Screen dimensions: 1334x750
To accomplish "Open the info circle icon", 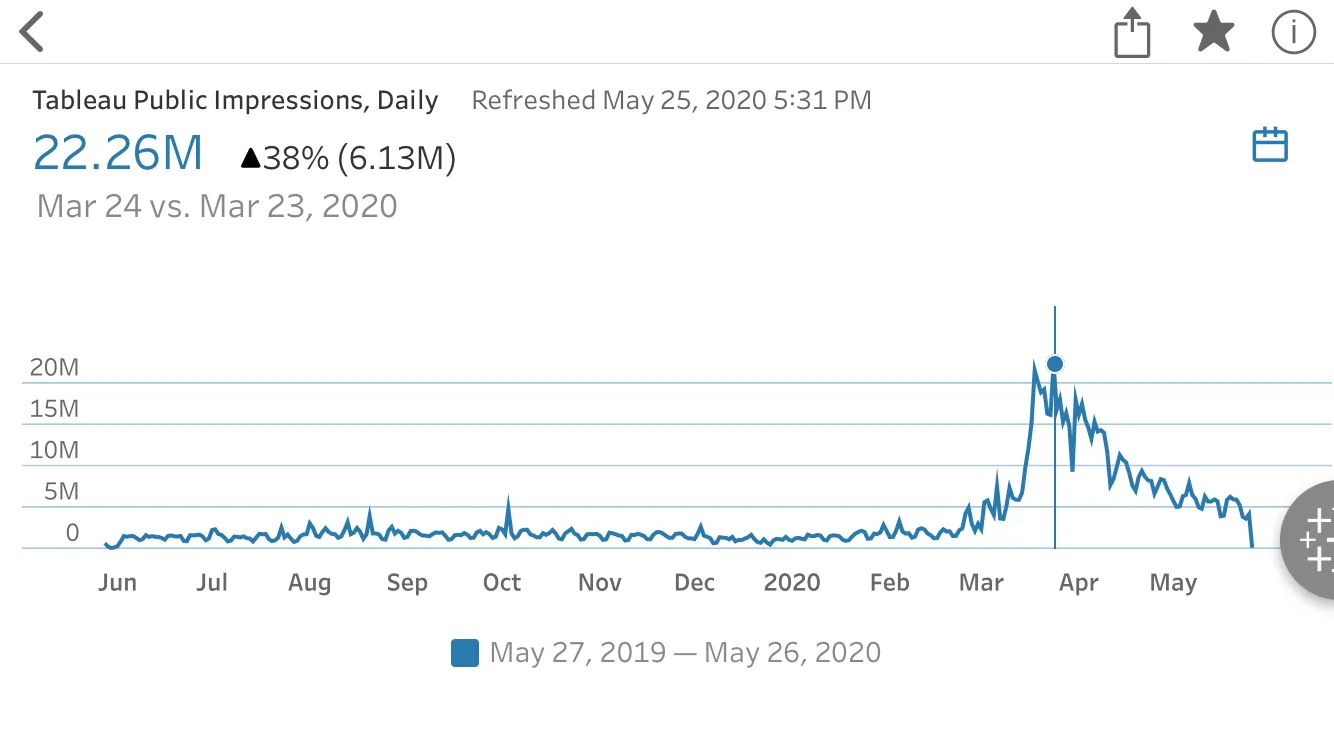I will 1293,33.
